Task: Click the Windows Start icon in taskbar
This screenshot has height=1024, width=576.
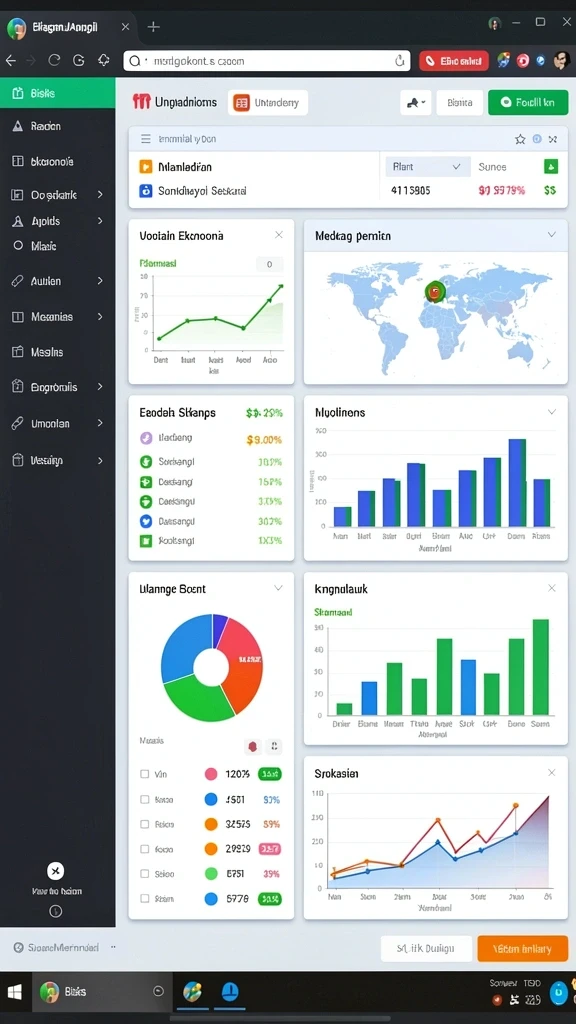Action: [x=14, y=992]
